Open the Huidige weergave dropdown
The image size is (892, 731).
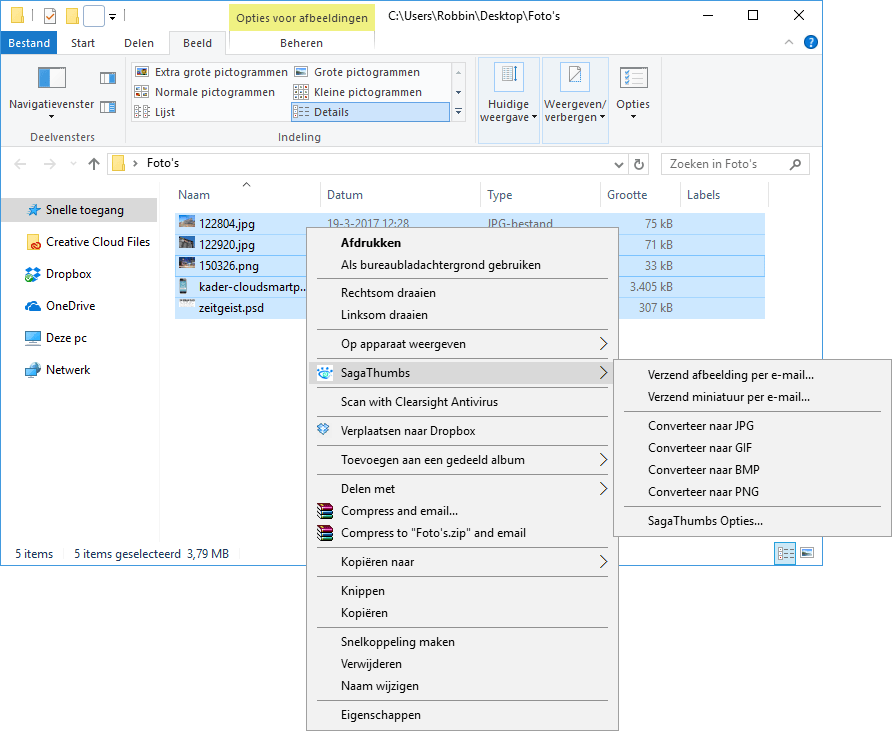509,100
